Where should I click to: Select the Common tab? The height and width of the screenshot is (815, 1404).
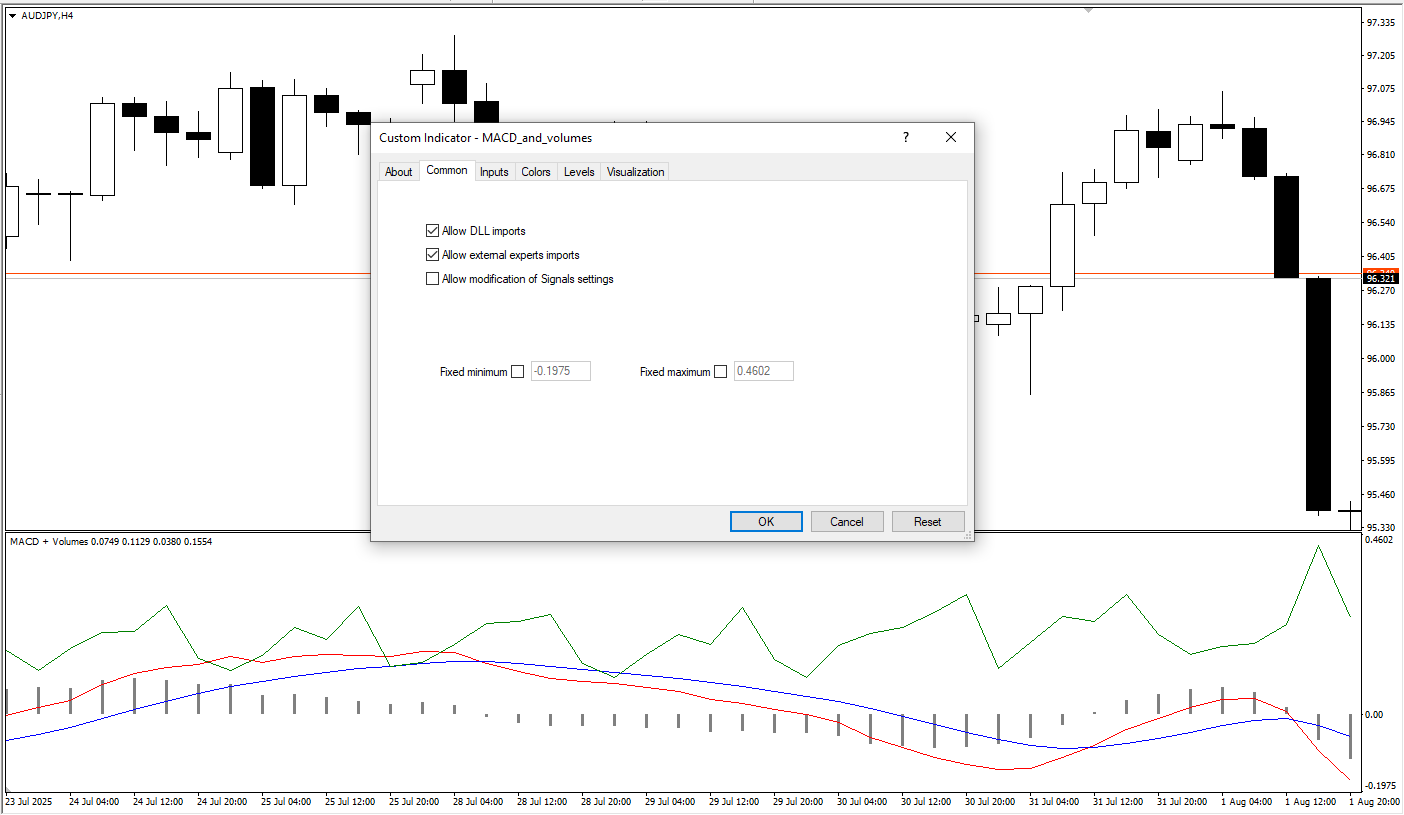(446, 170)
